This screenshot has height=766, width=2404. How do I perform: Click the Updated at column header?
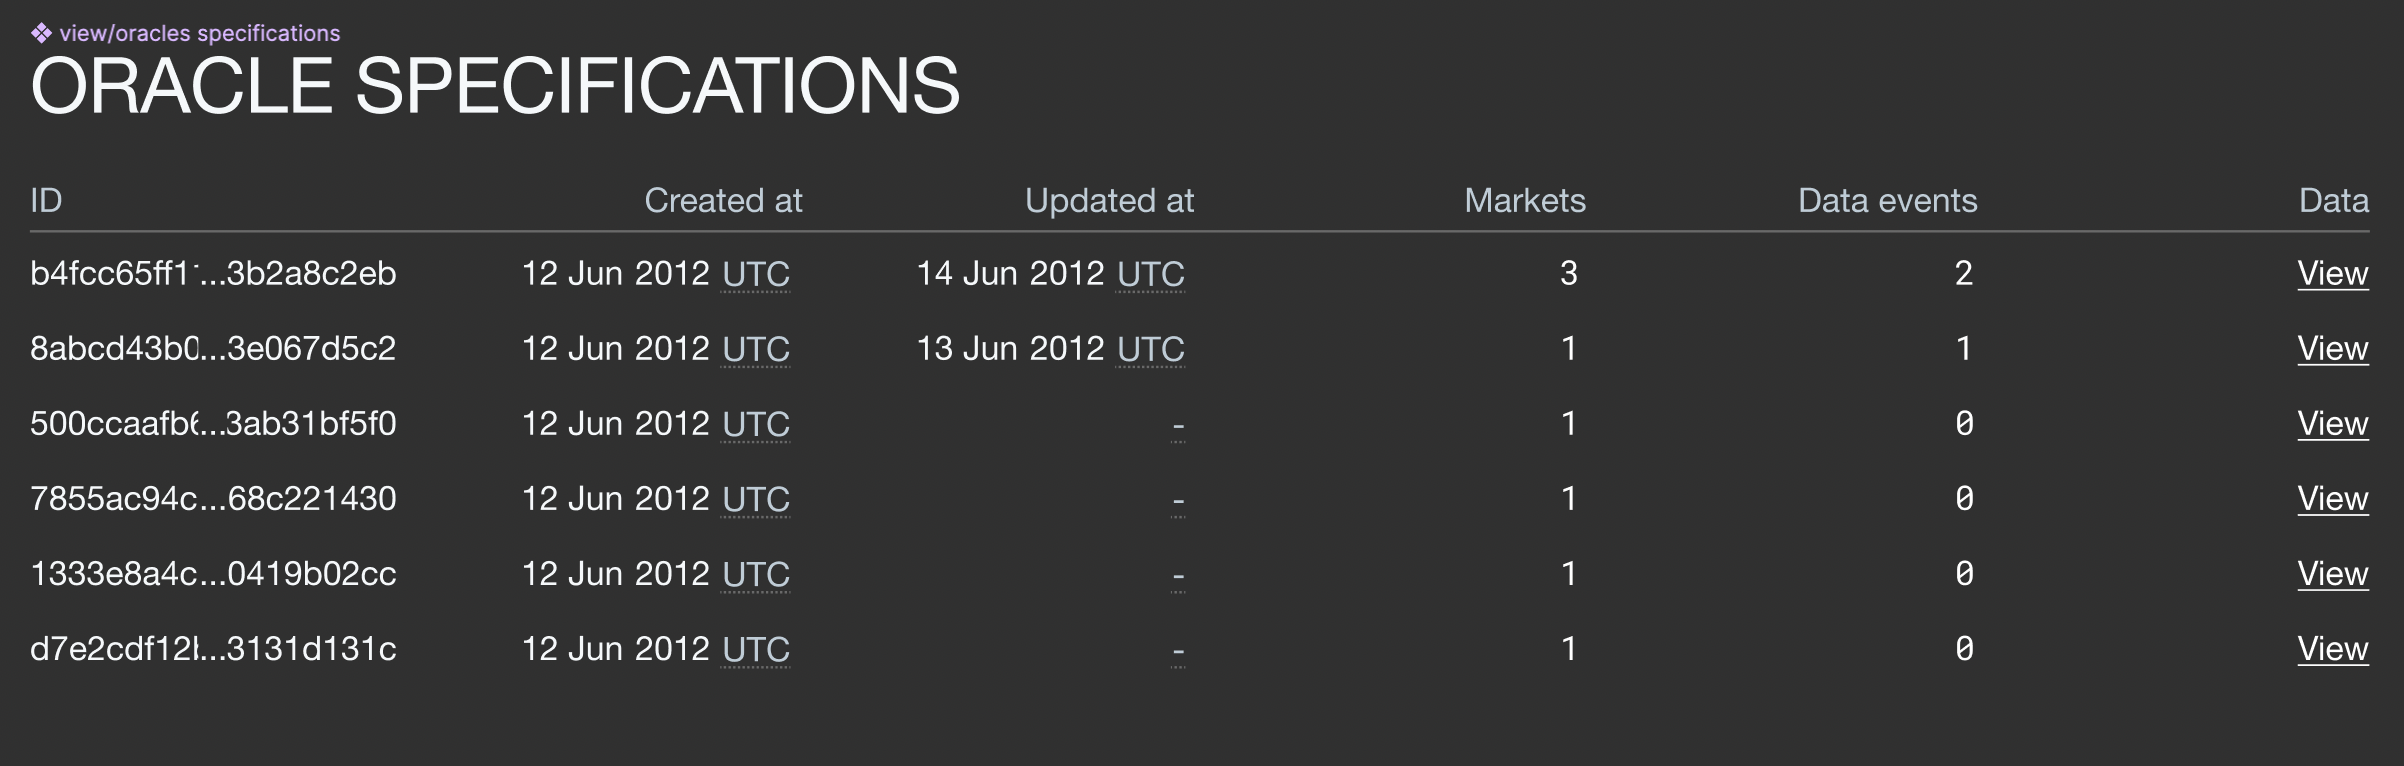point(1109,200)
